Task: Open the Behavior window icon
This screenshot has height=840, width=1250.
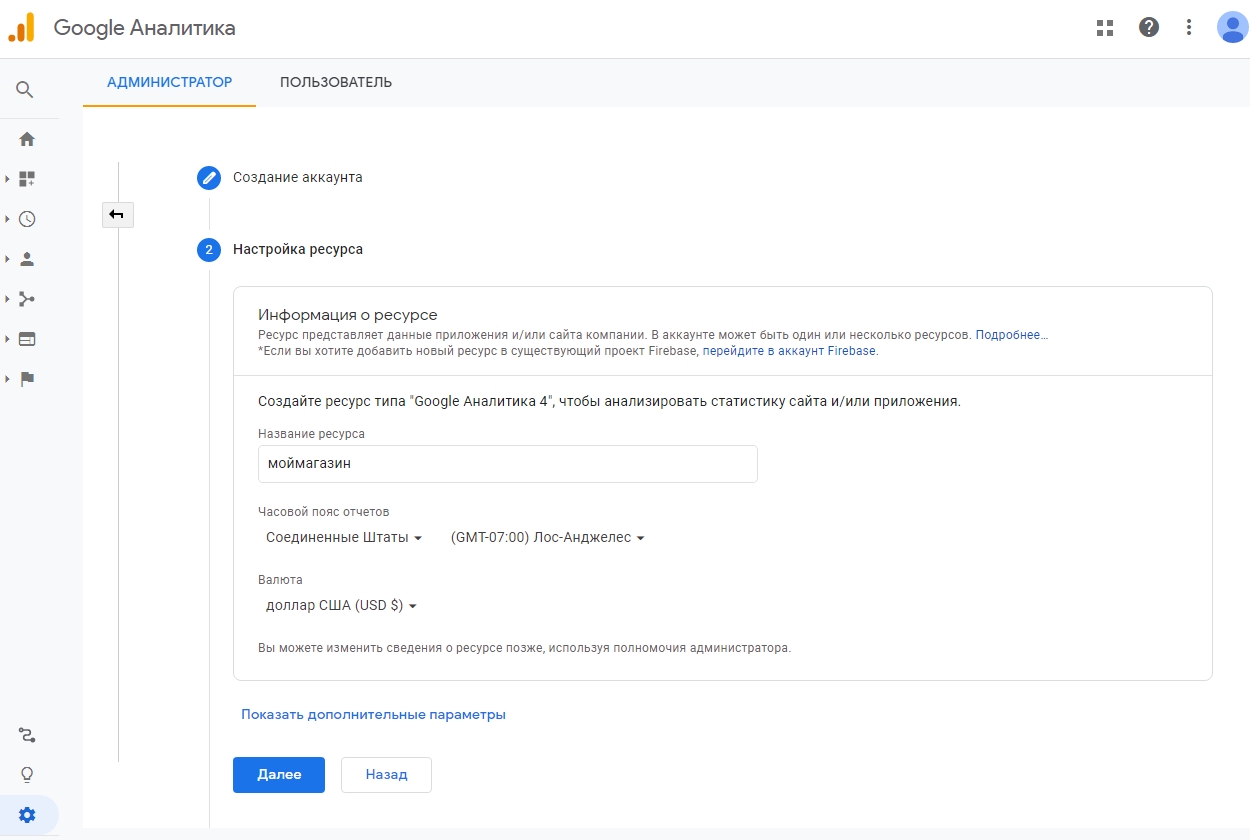Action: [27, 339]
